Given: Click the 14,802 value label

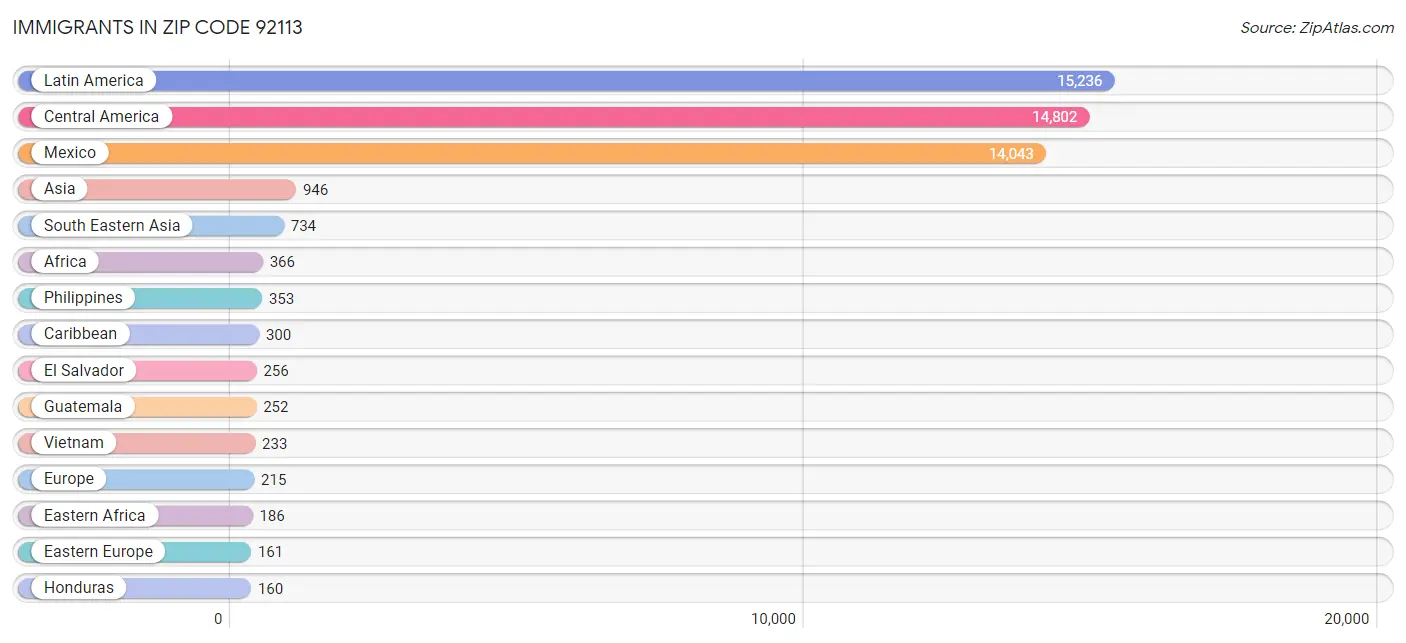Looking at the screenshot, I should pyautogui.click(x=1054, y=116).
